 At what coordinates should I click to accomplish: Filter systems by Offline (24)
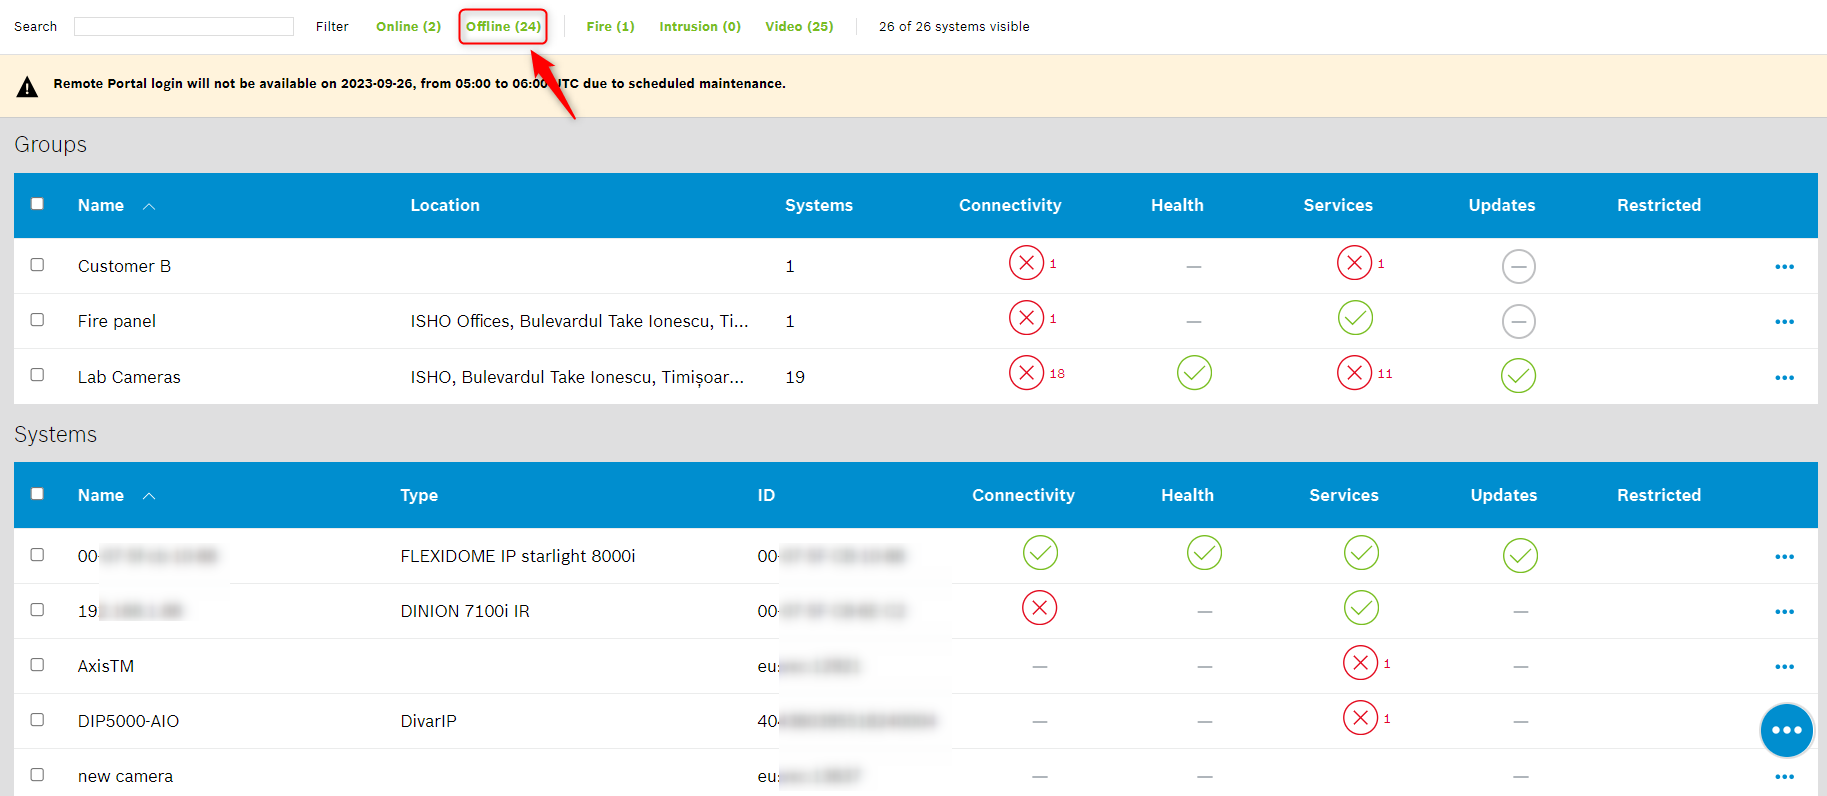[x=503, y=27]
